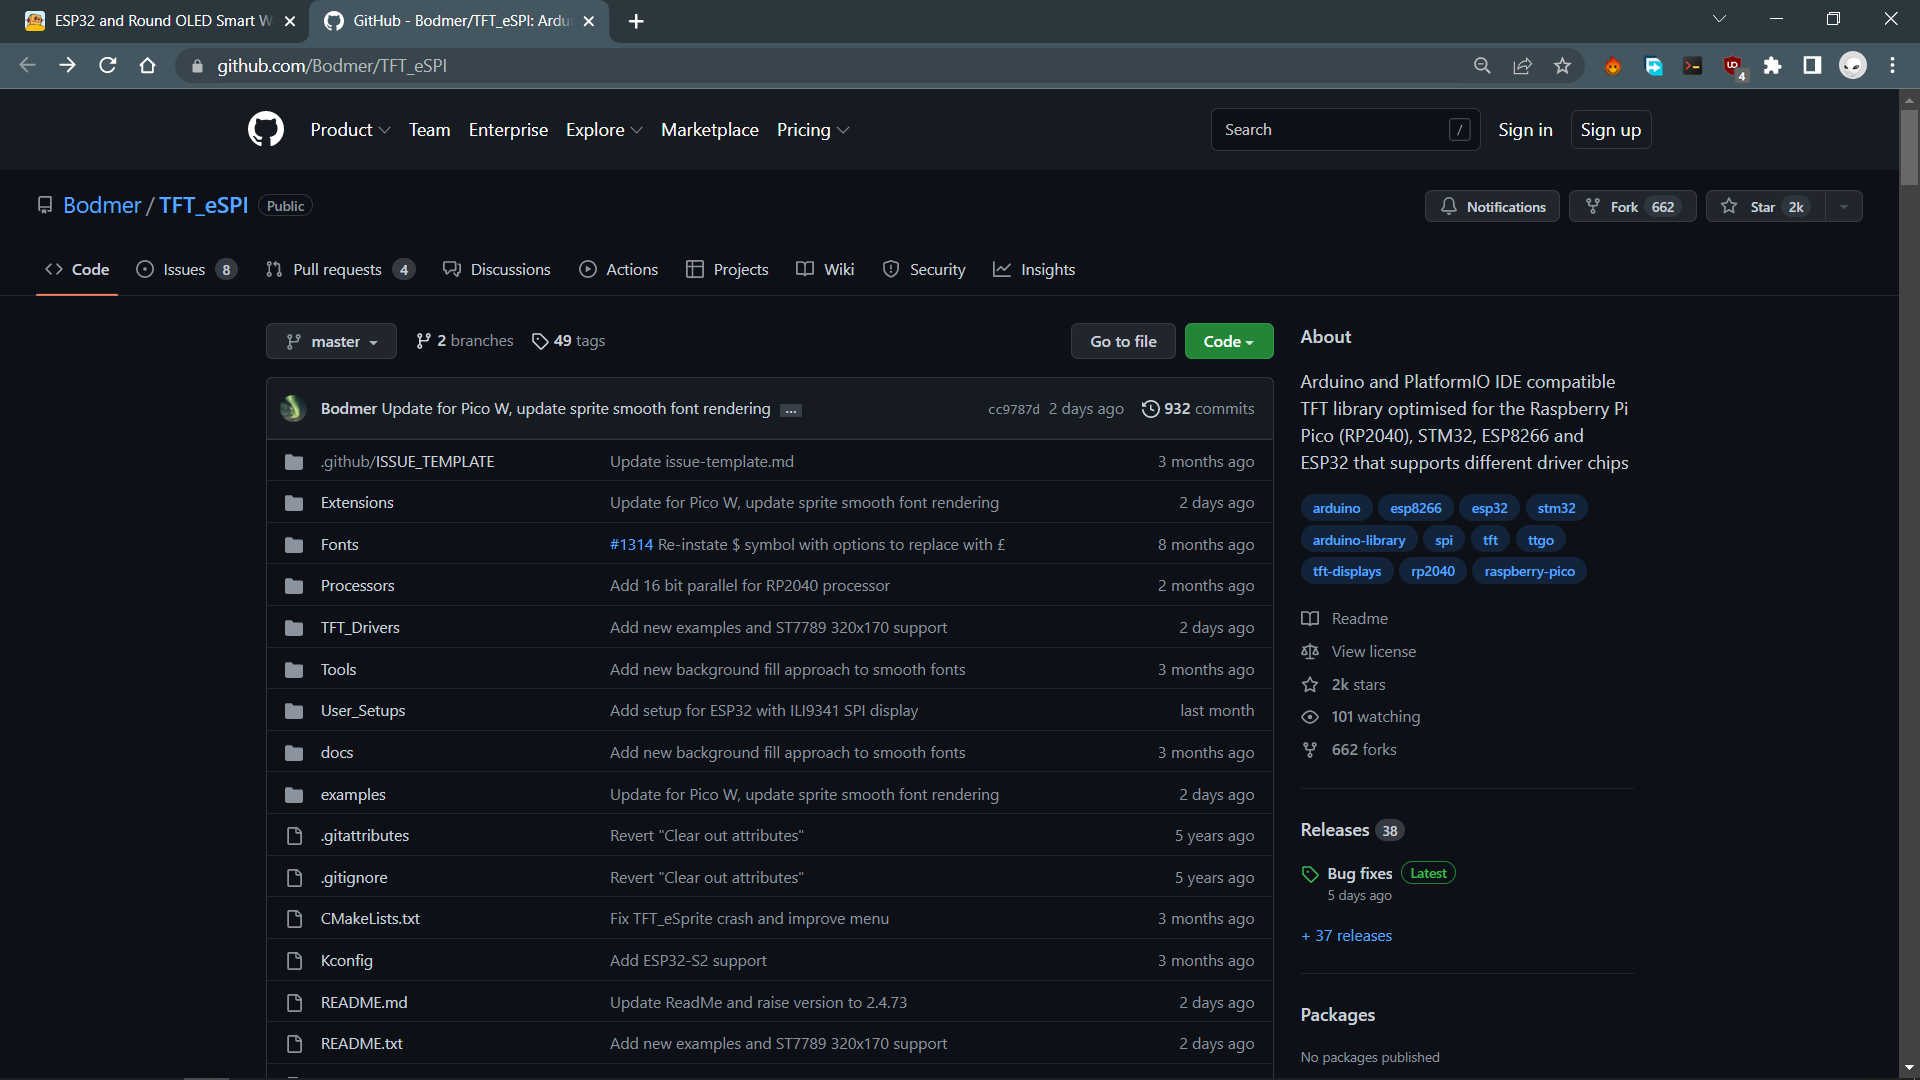The image size is (1920, 1080).
Task: Toggle the browser side panel icon
Action: [1812, 66]
